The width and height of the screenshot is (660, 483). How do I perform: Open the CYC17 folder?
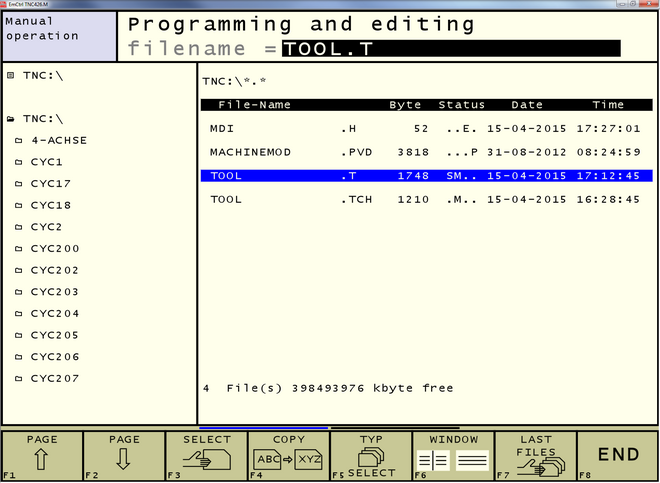tap(50, 183)
